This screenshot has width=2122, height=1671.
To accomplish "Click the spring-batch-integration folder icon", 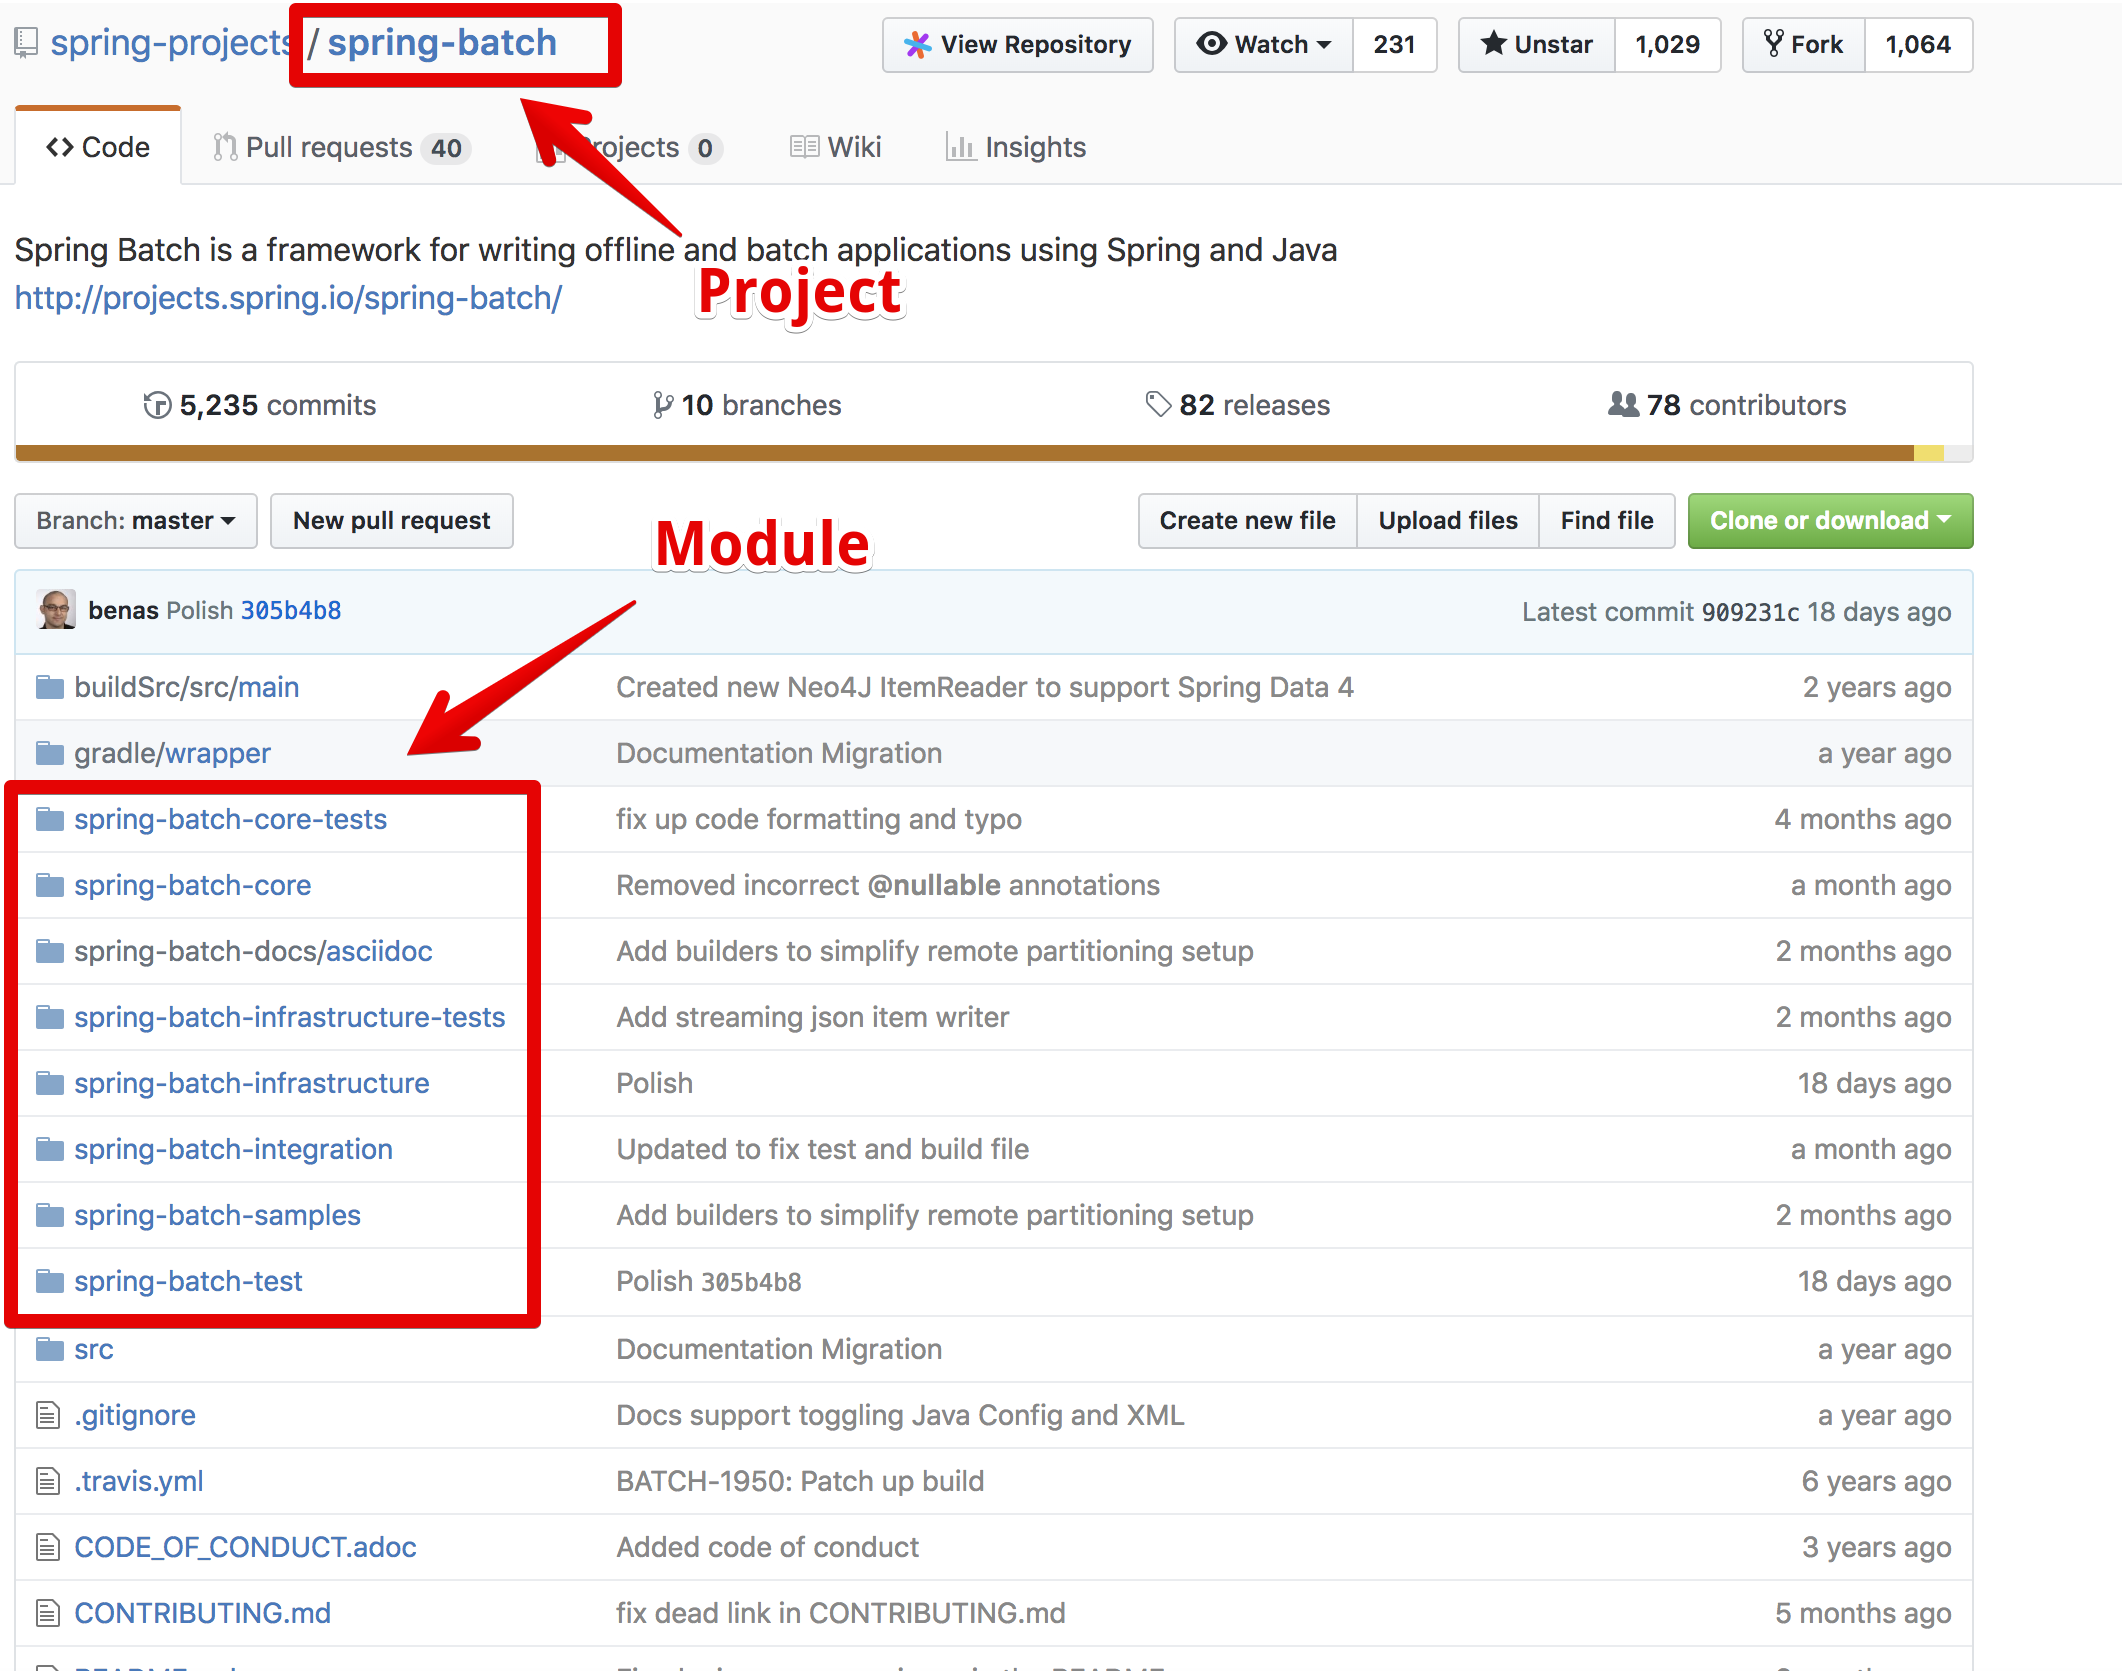I will 49,1149.
